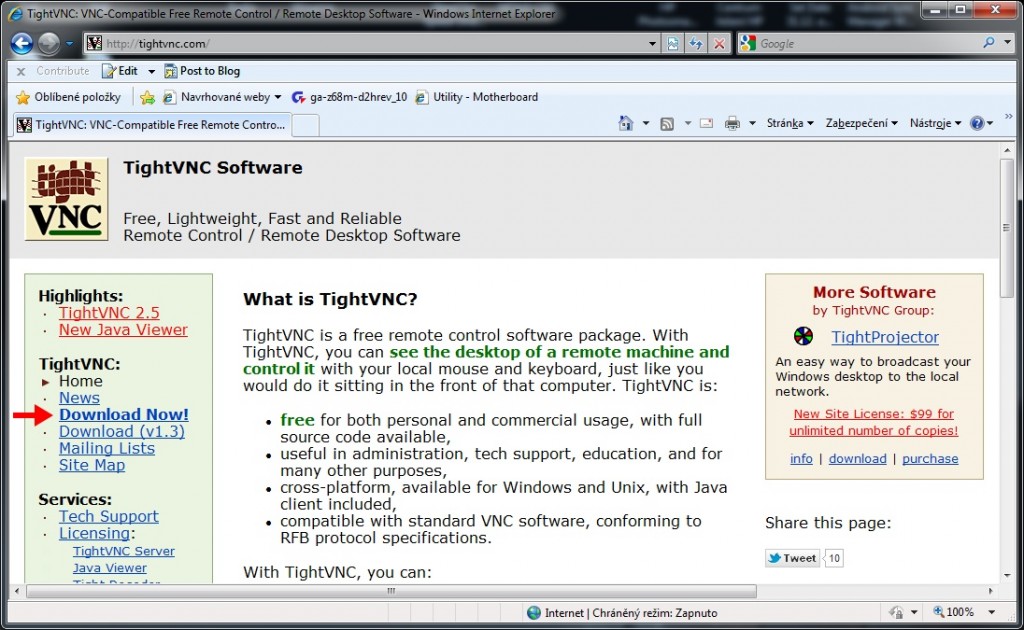The image size is (1024, 630).
Task: Open the Nástroje menu
Action: (935, 123)
